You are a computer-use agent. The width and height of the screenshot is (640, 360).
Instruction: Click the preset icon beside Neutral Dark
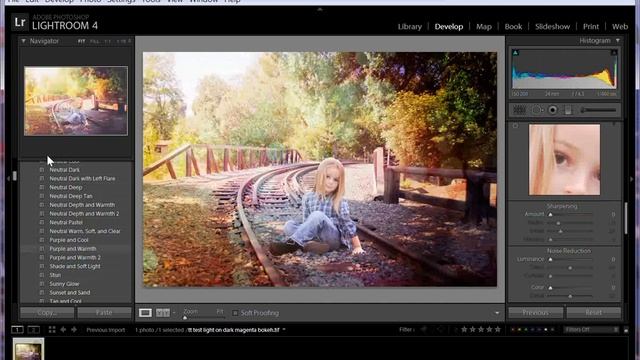tap(42, 170)
